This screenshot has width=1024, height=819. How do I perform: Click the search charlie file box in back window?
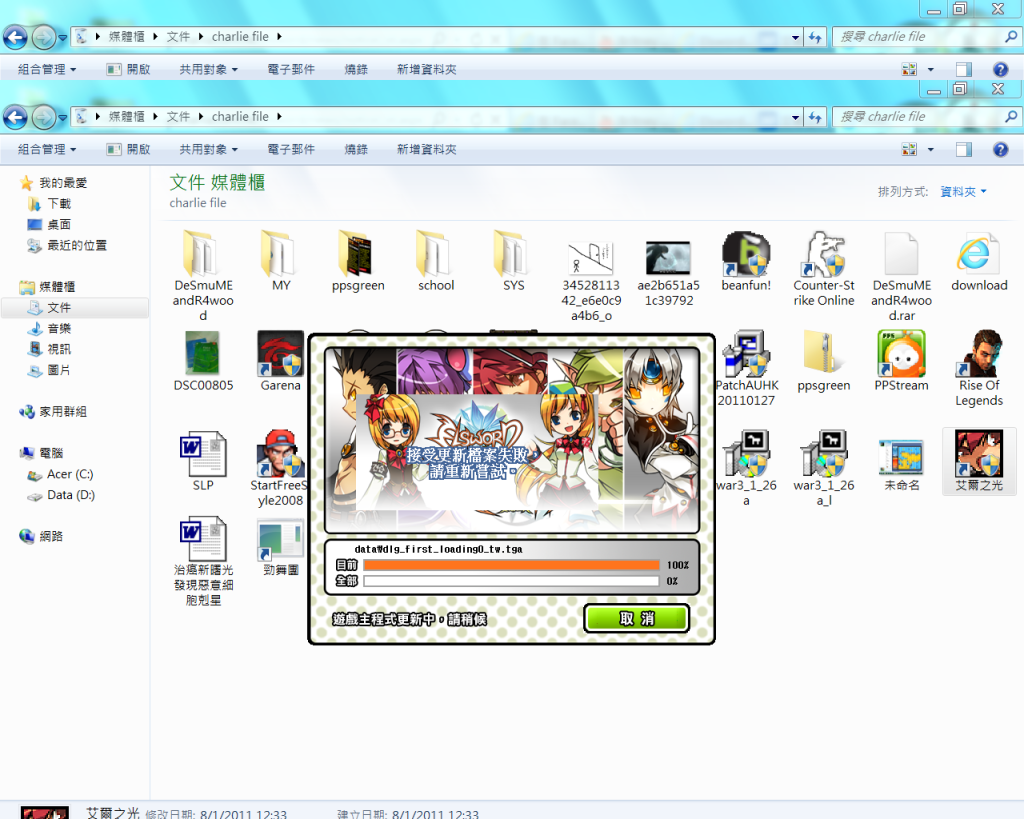point(926,37)
